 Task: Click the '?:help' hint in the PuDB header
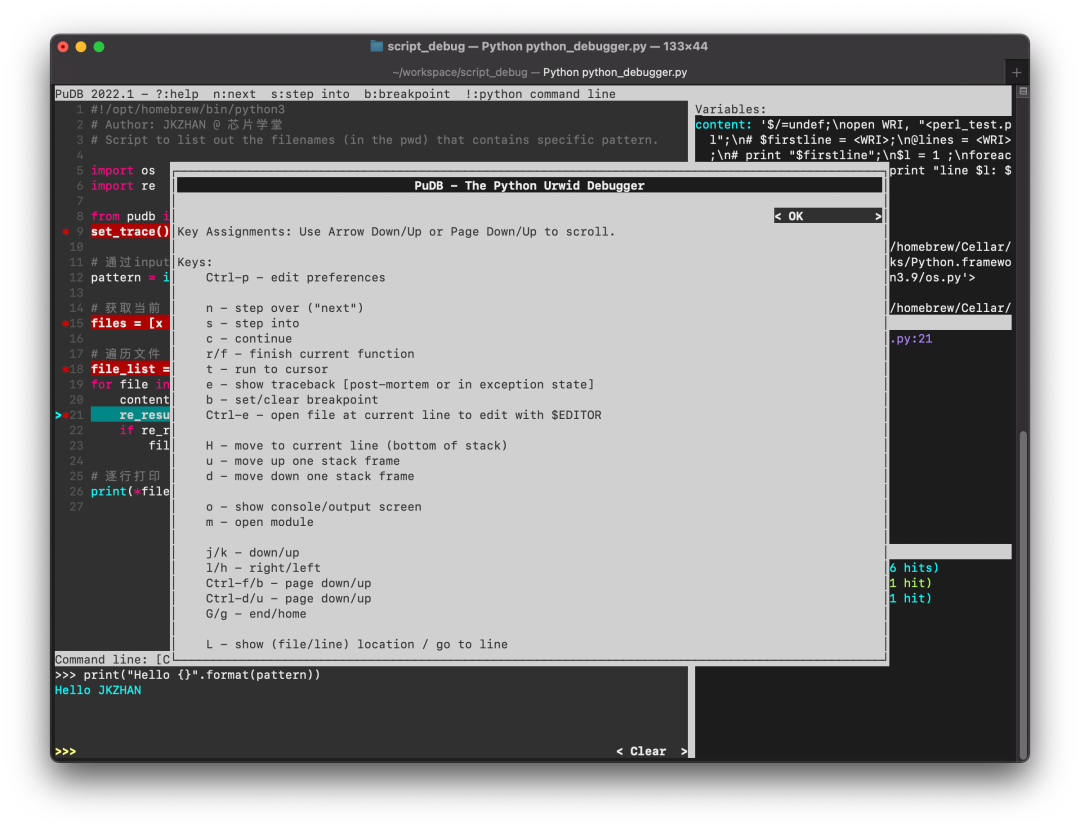pyautogui.click(x=177, y=94)
